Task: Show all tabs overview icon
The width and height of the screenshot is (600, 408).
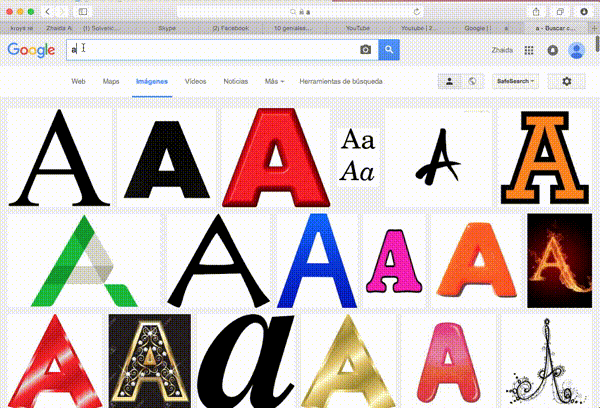Action: click(560, 12)
